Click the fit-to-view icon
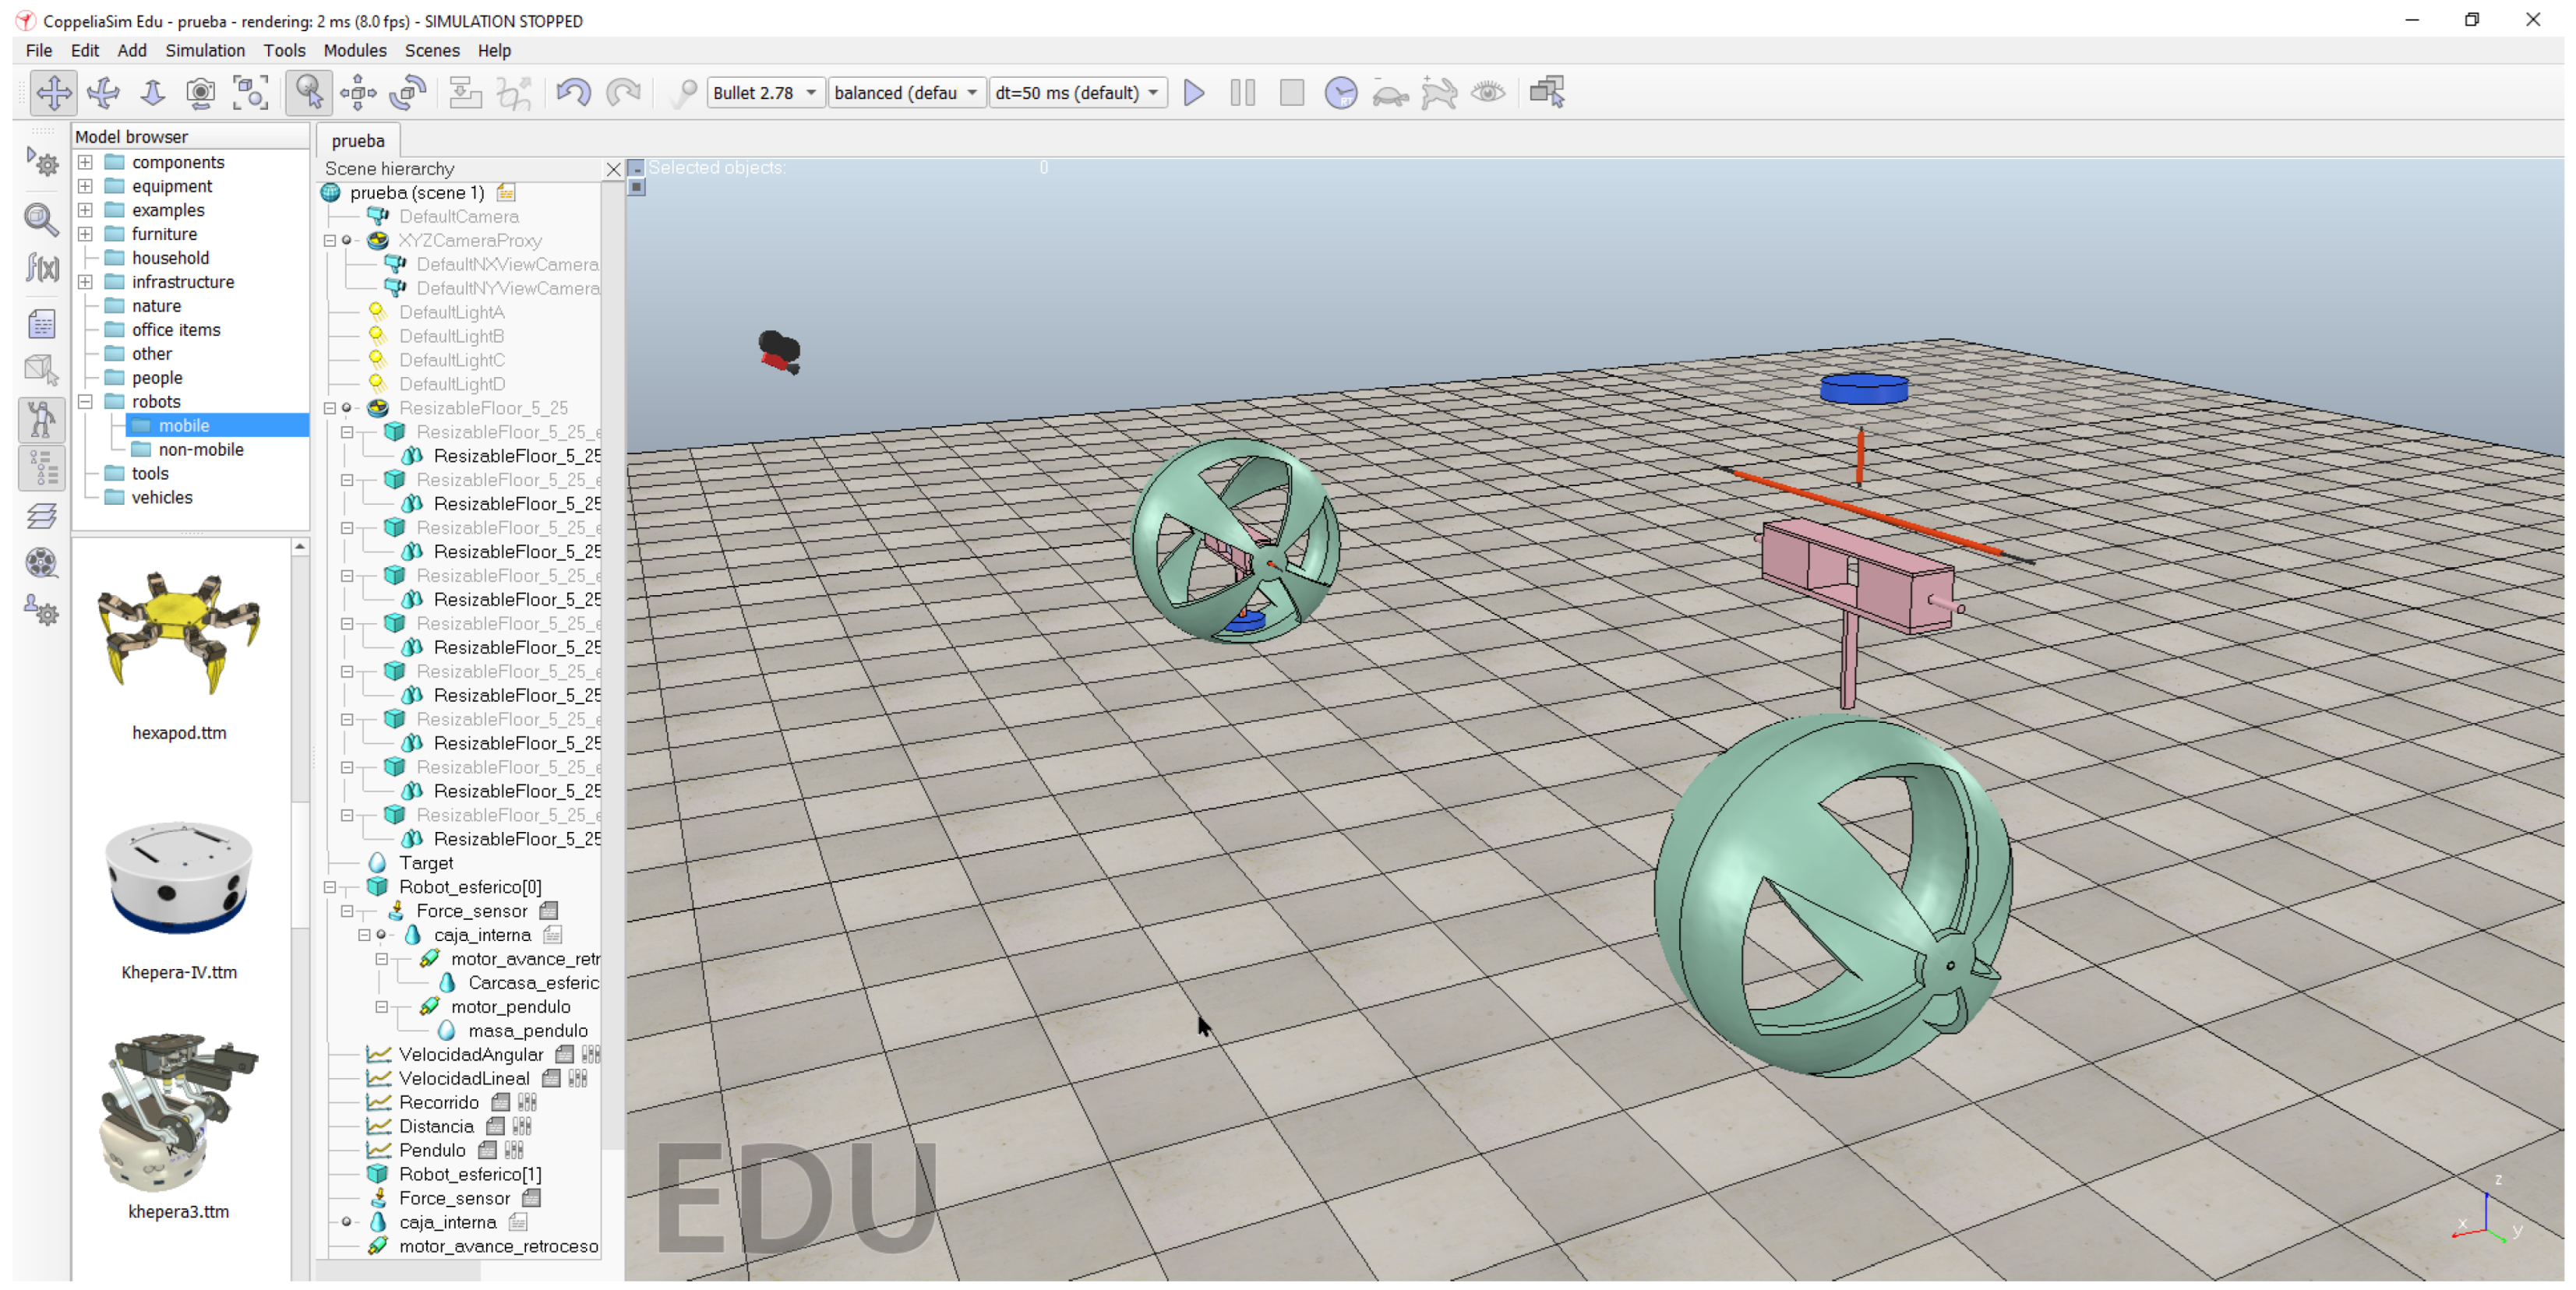2576x1290 pixels. pos(250,93)
